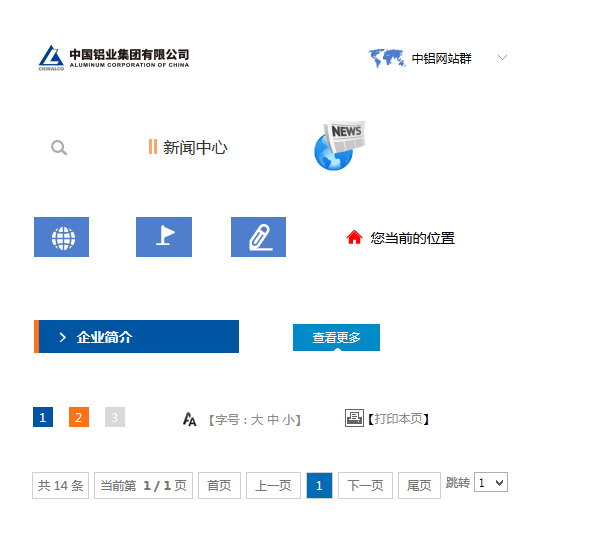This screenshot has width=601, height=535.
Task: Click the blue globe icon tile
Action: (62, 237)
